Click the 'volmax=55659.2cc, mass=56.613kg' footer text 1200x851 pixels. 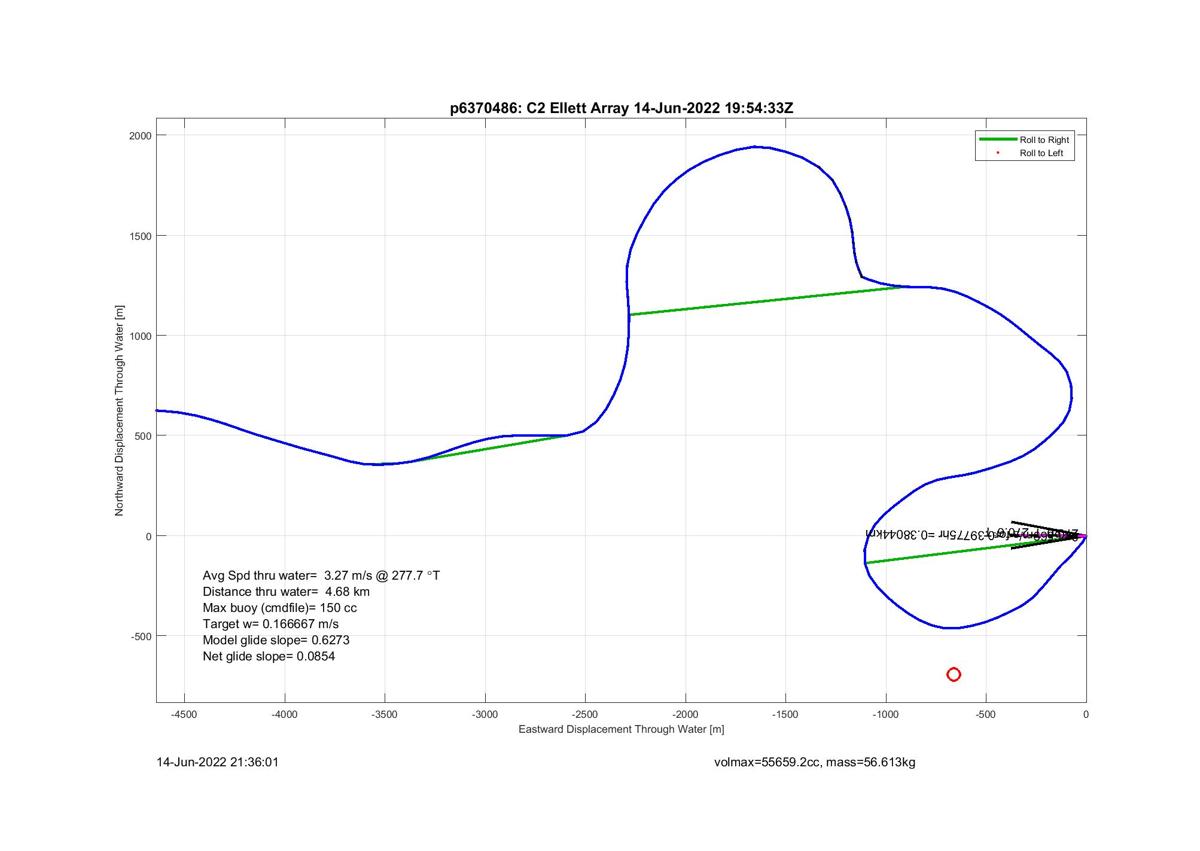(x=815, y=762)
